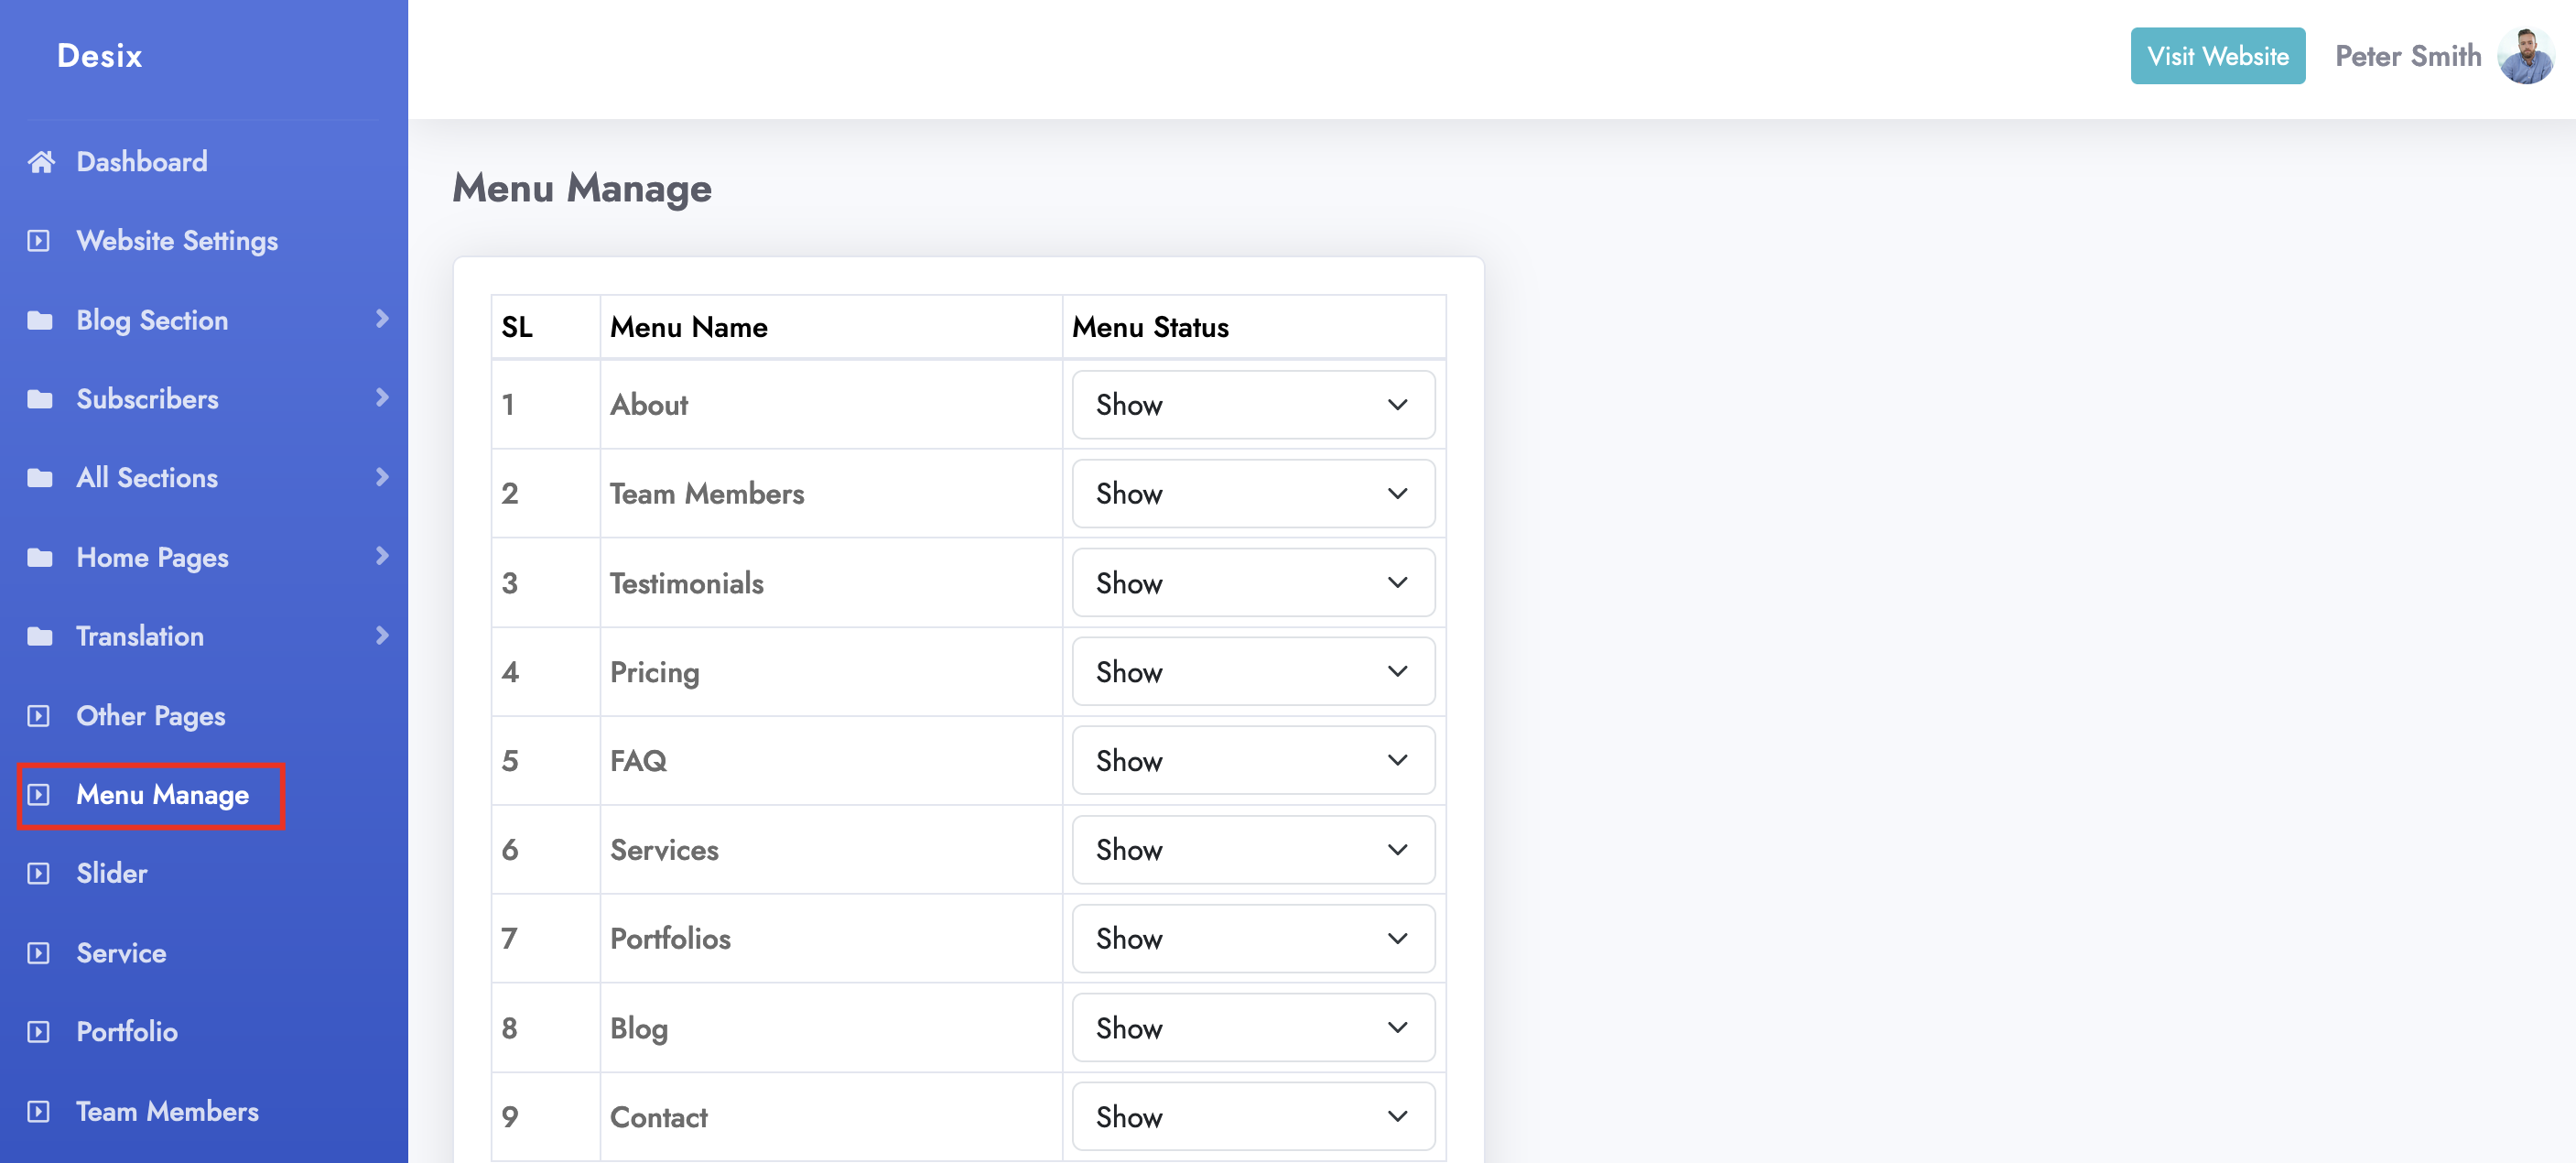Open the Team Members sidebar link
The height and width of the screenshot is (1163, 2576).
pos(167,1111)
